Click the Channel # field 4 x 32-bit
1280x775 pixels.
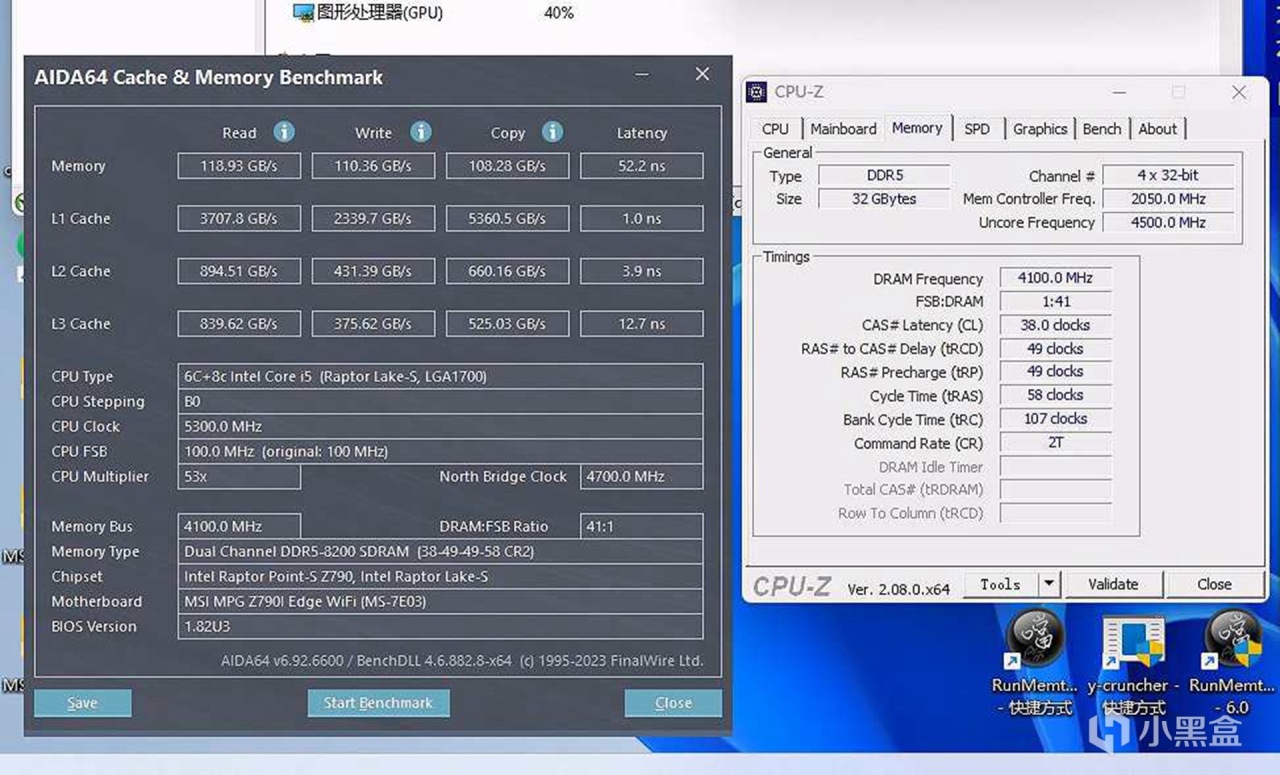(1168, 175)
